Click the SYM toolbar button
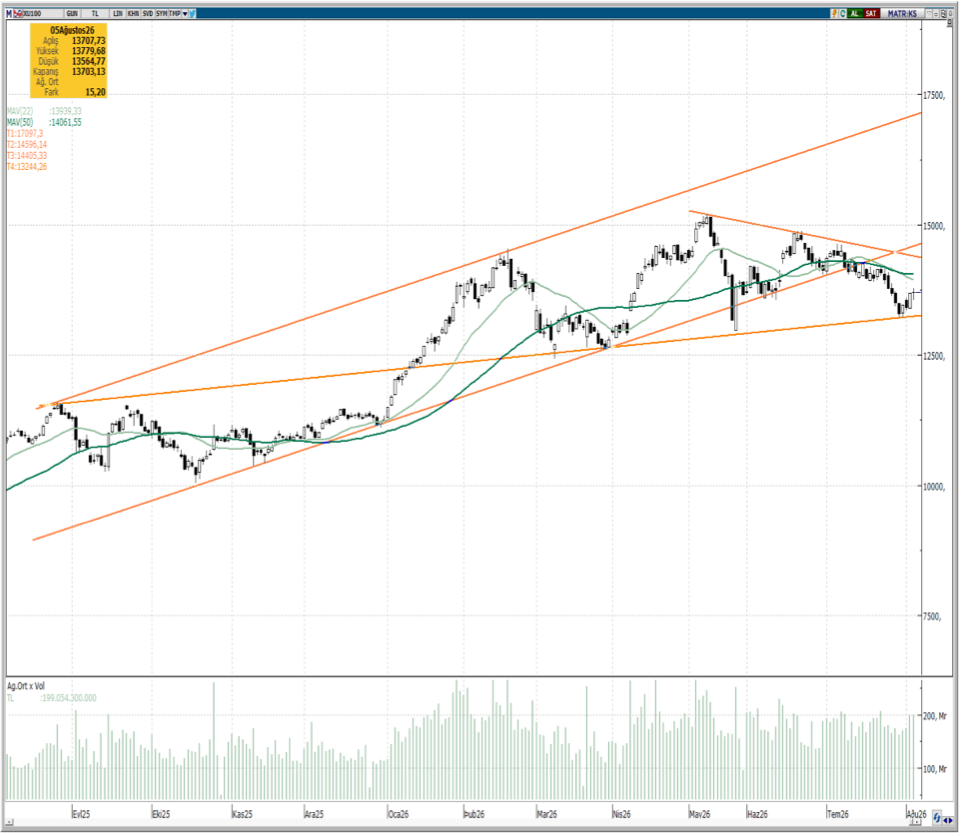Viewport: 962px width, 836px height. pyautogui.click(x=161, y=13)
